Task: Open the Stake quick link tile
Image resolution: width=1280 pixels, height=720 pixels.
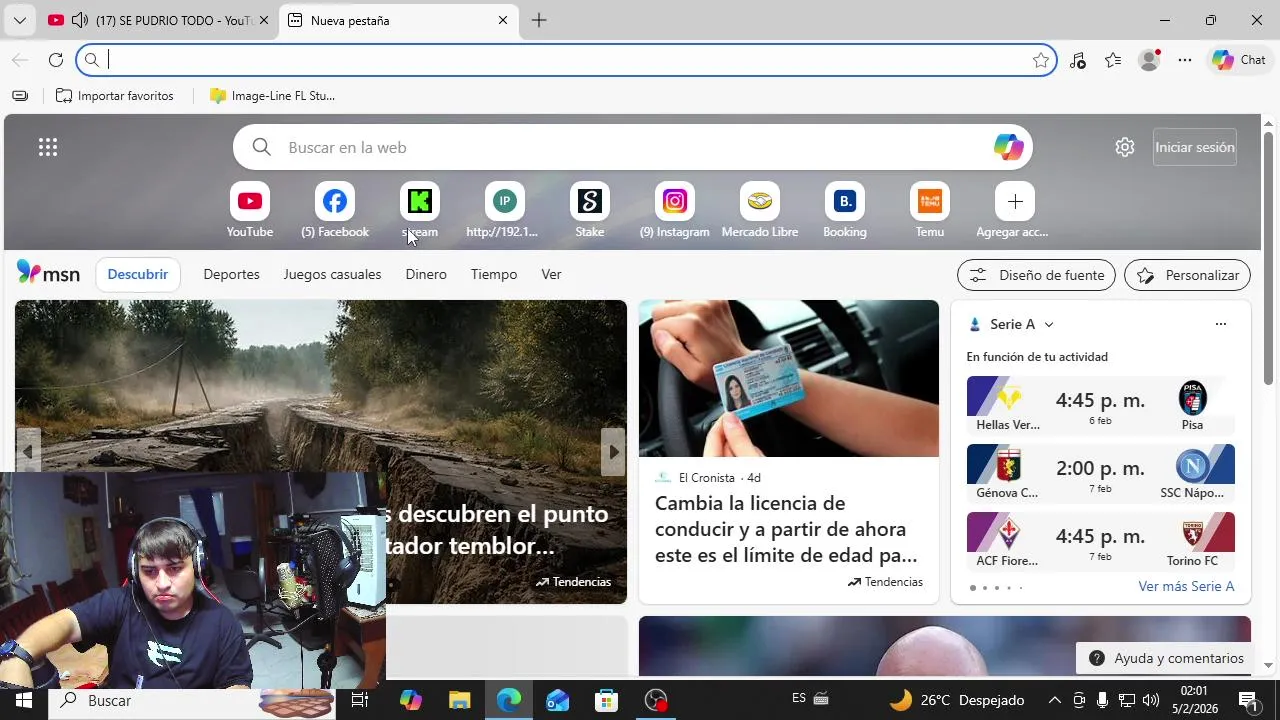Action: tap(590, 211)
